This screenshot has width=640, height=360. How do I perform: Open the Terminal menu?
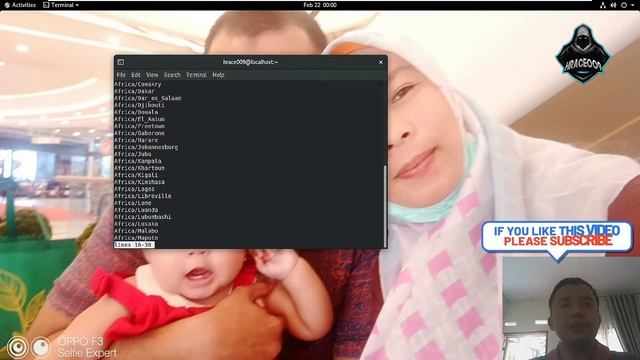point(196,75)
